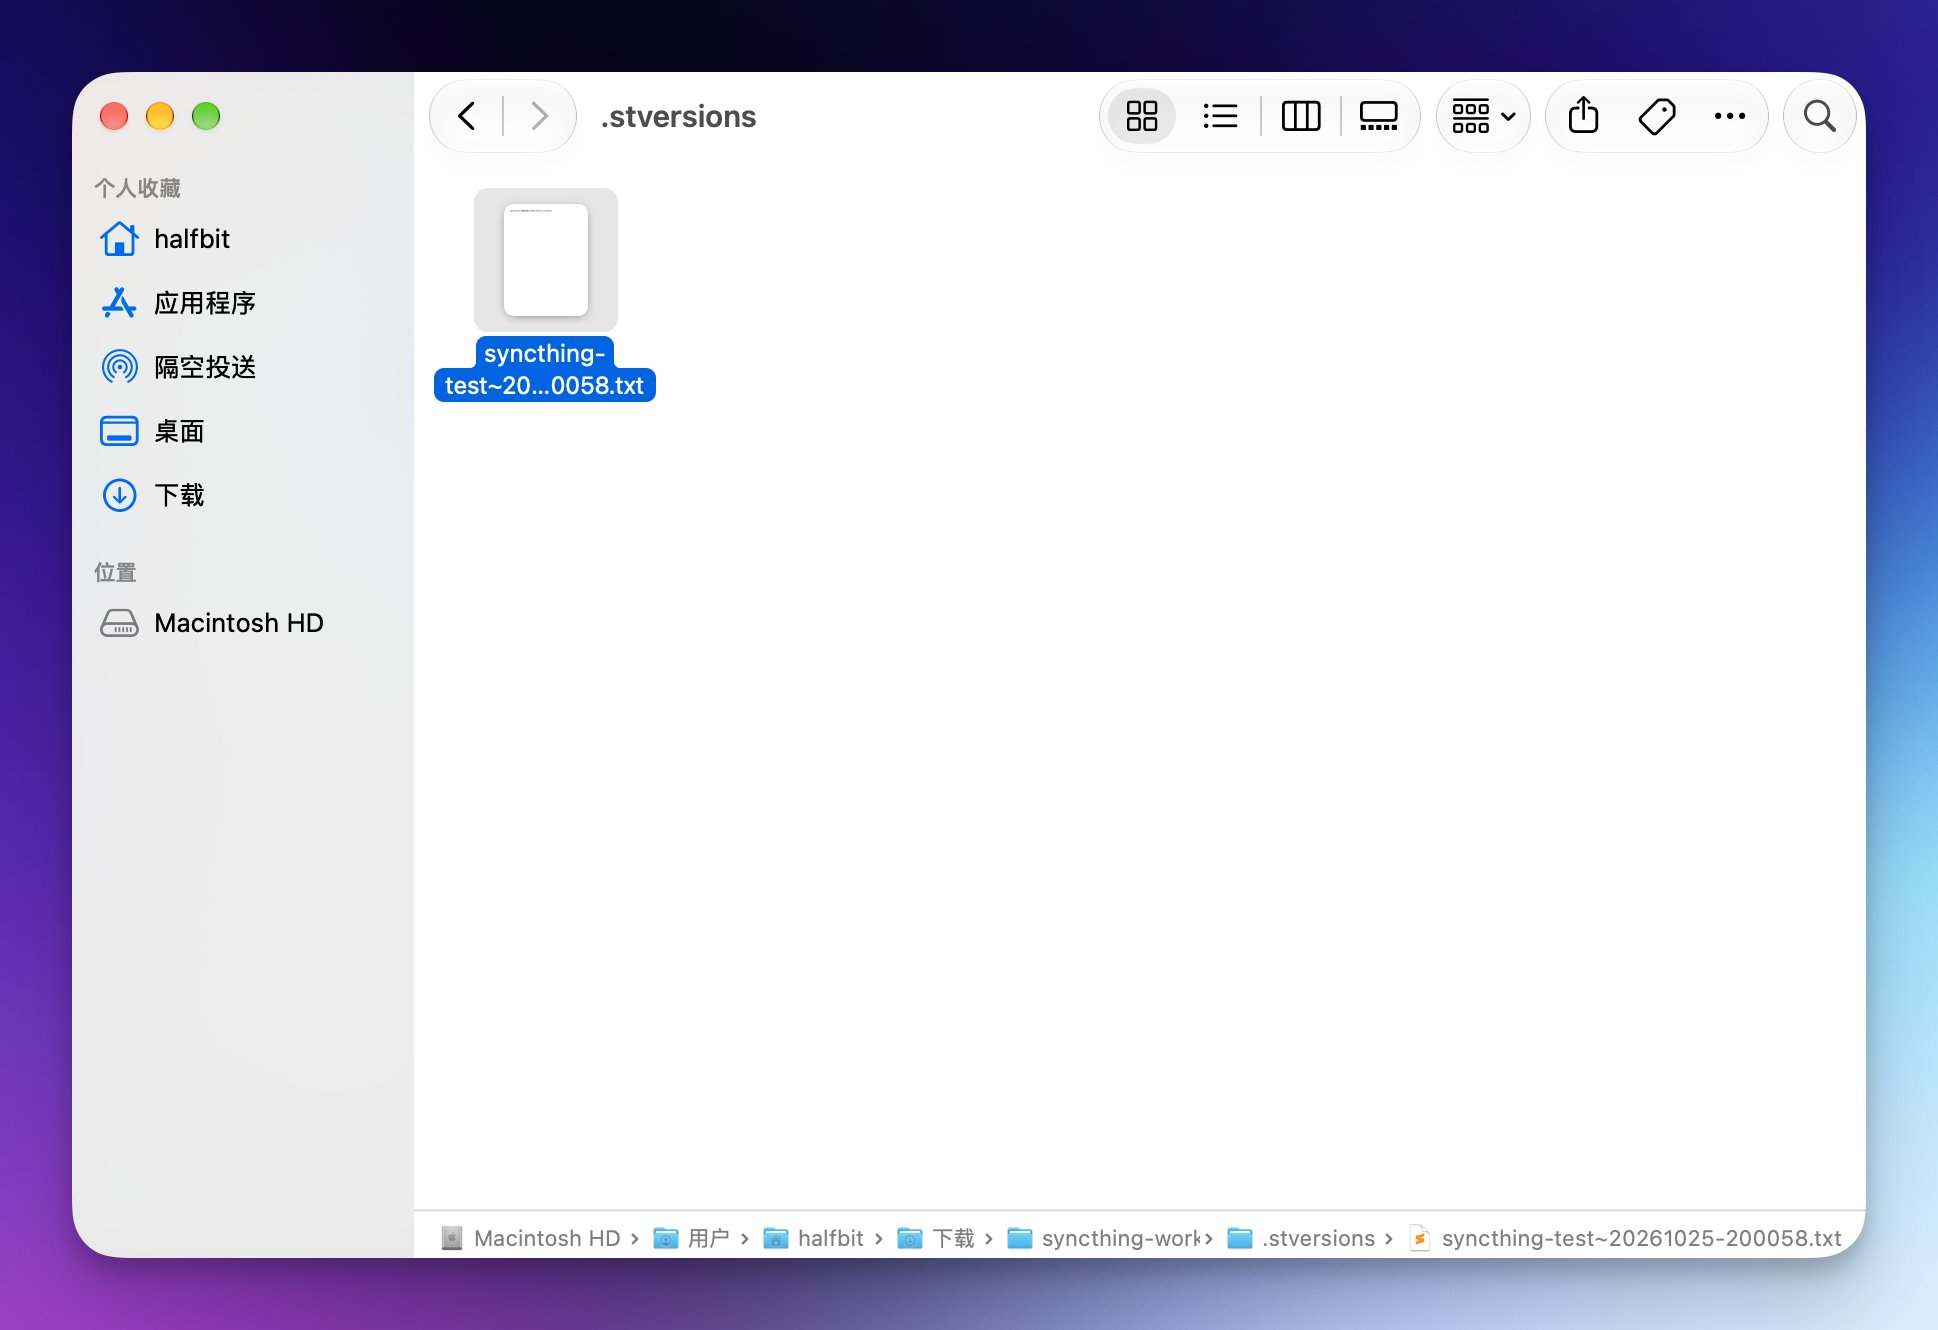The image size is (1938, 1330).
Task: Select the syncthing-test txt file thumbnail
Action: [x=546, y=260]
